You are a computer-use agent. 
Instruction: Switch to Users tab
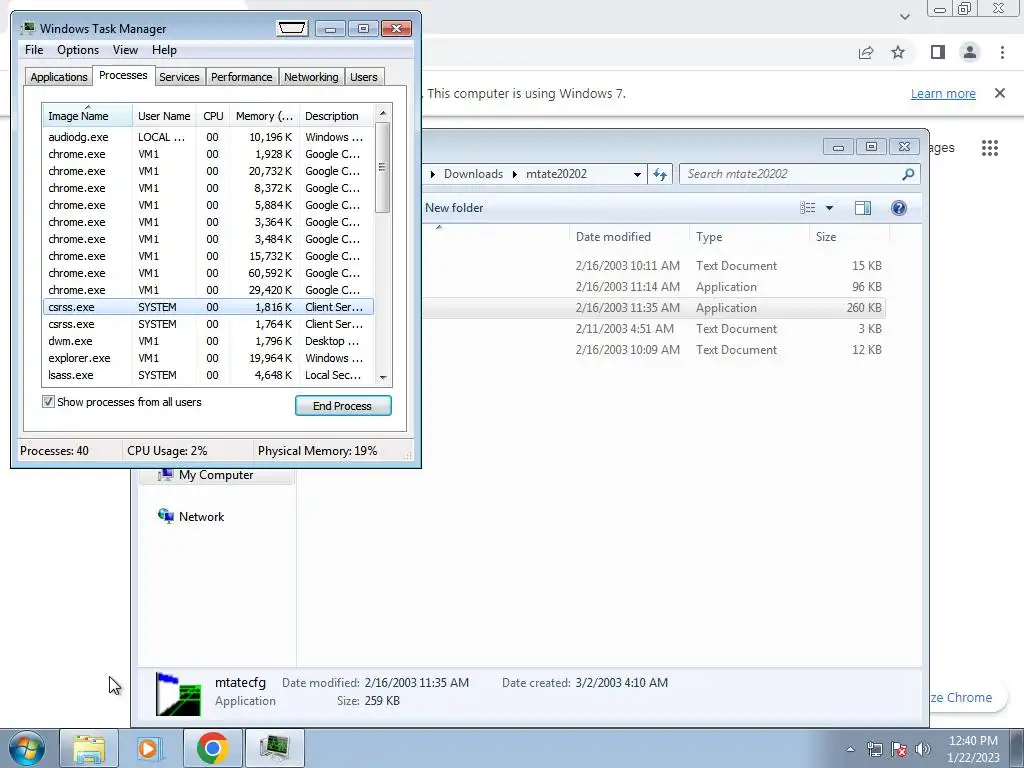coord(363,77)
